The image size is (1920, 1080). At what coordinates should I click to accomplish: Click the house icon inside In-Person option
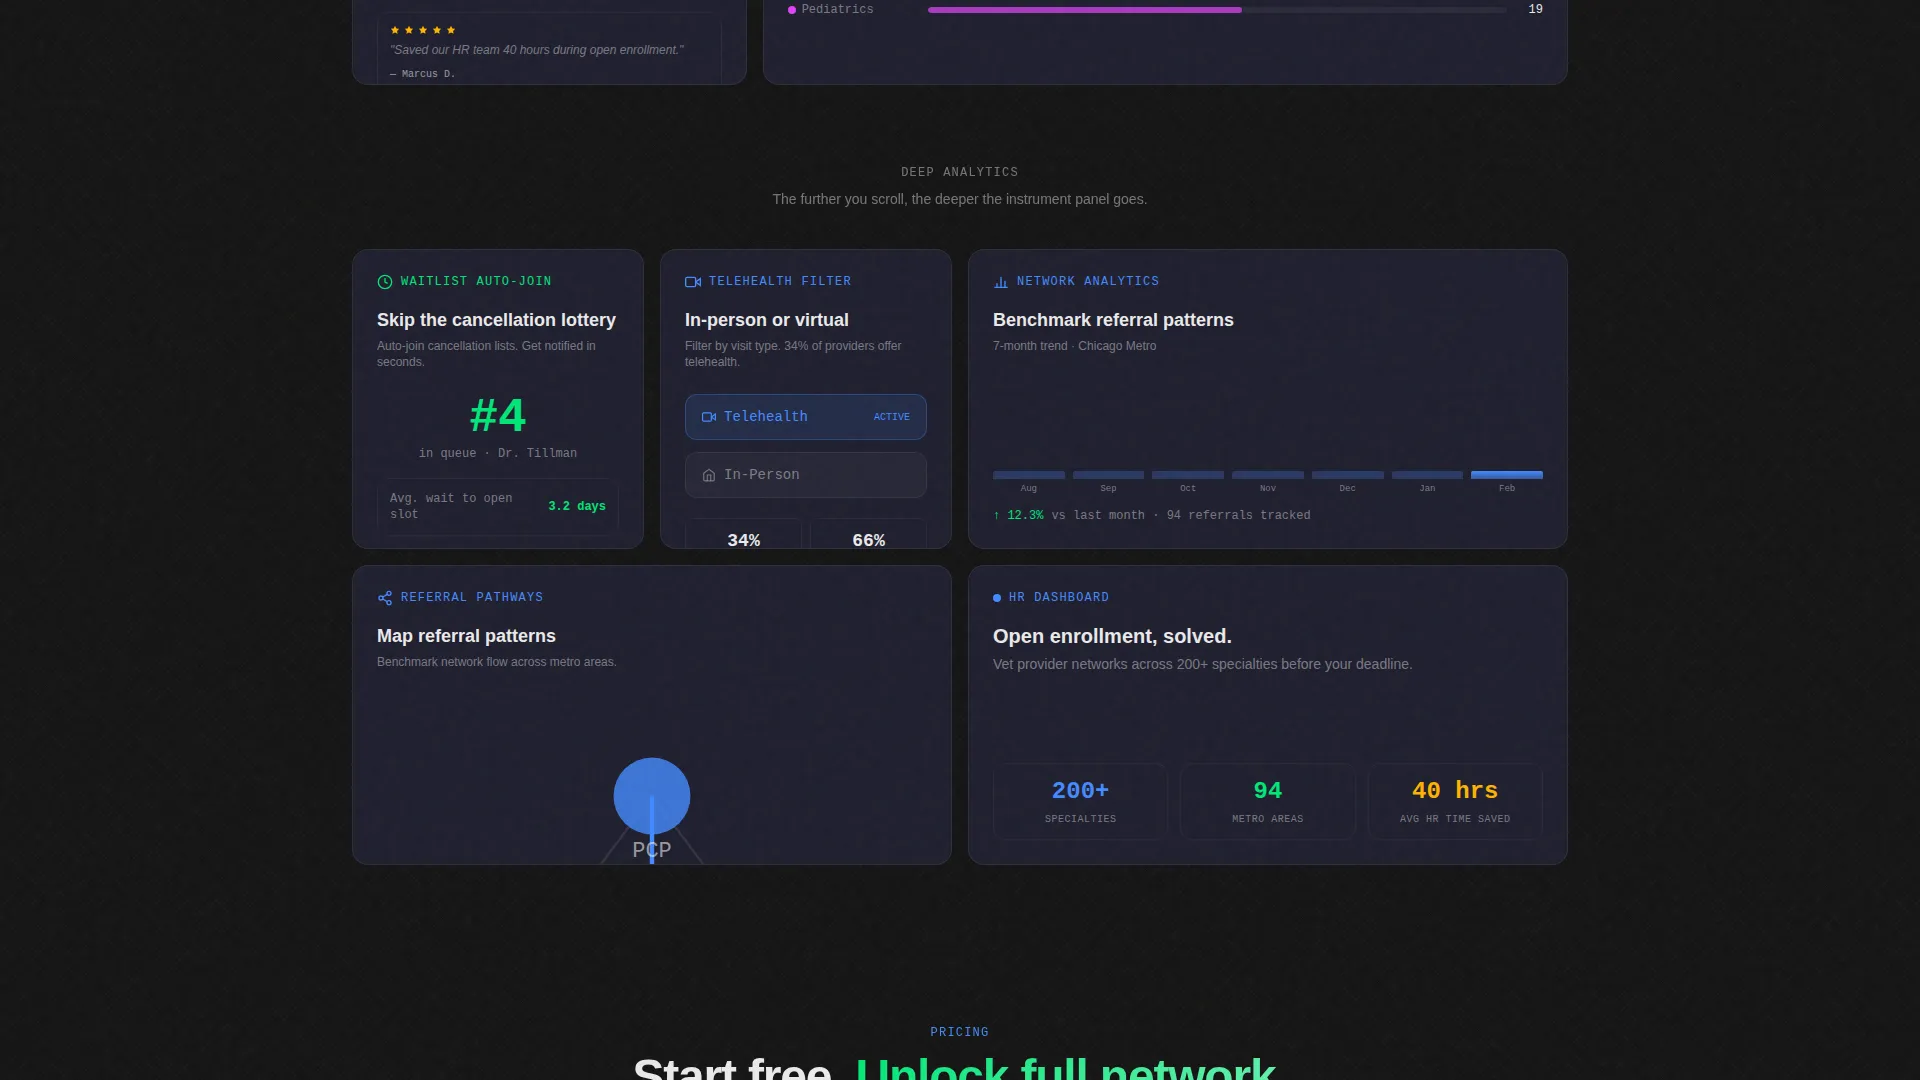click(x=709, y=475)
